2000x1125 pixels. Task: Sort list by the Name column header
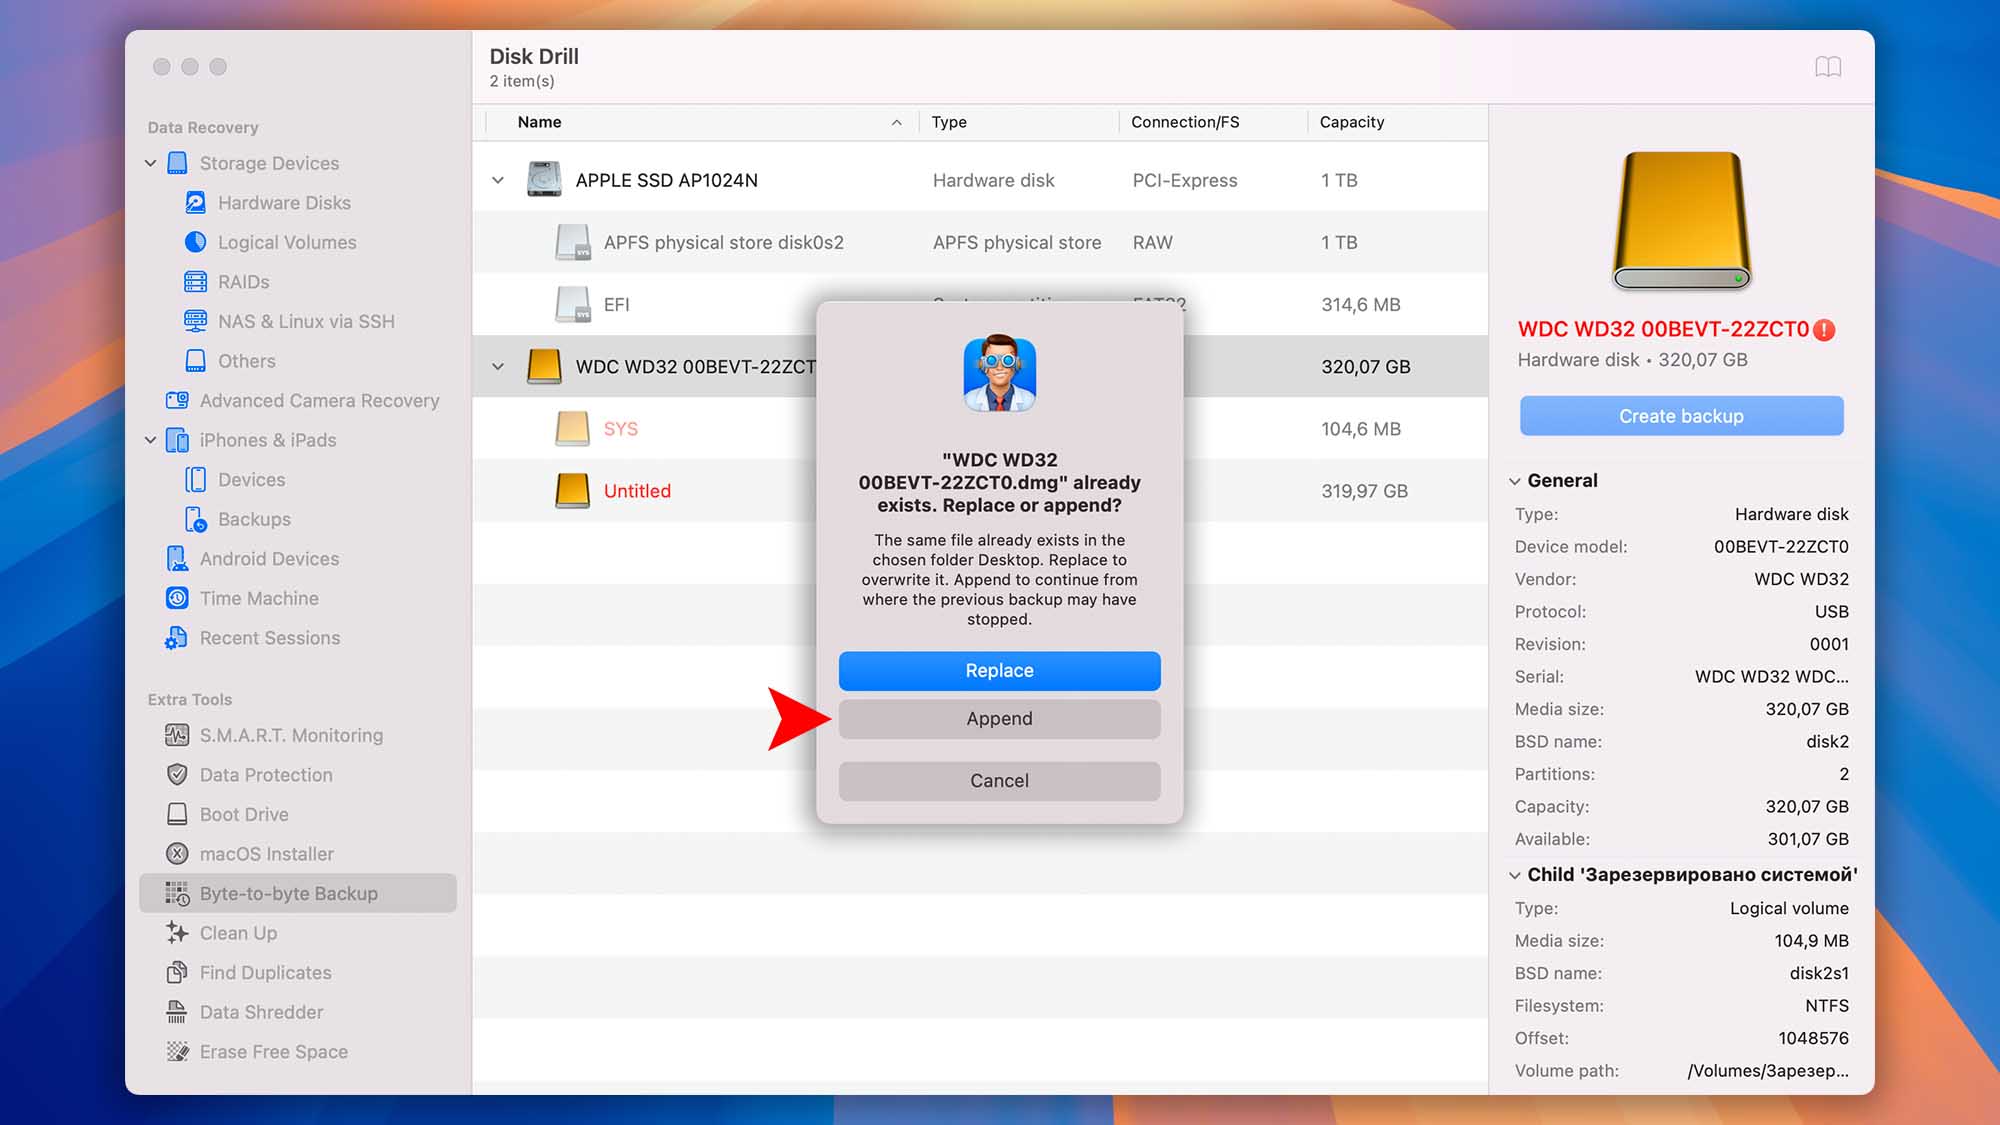540,122
